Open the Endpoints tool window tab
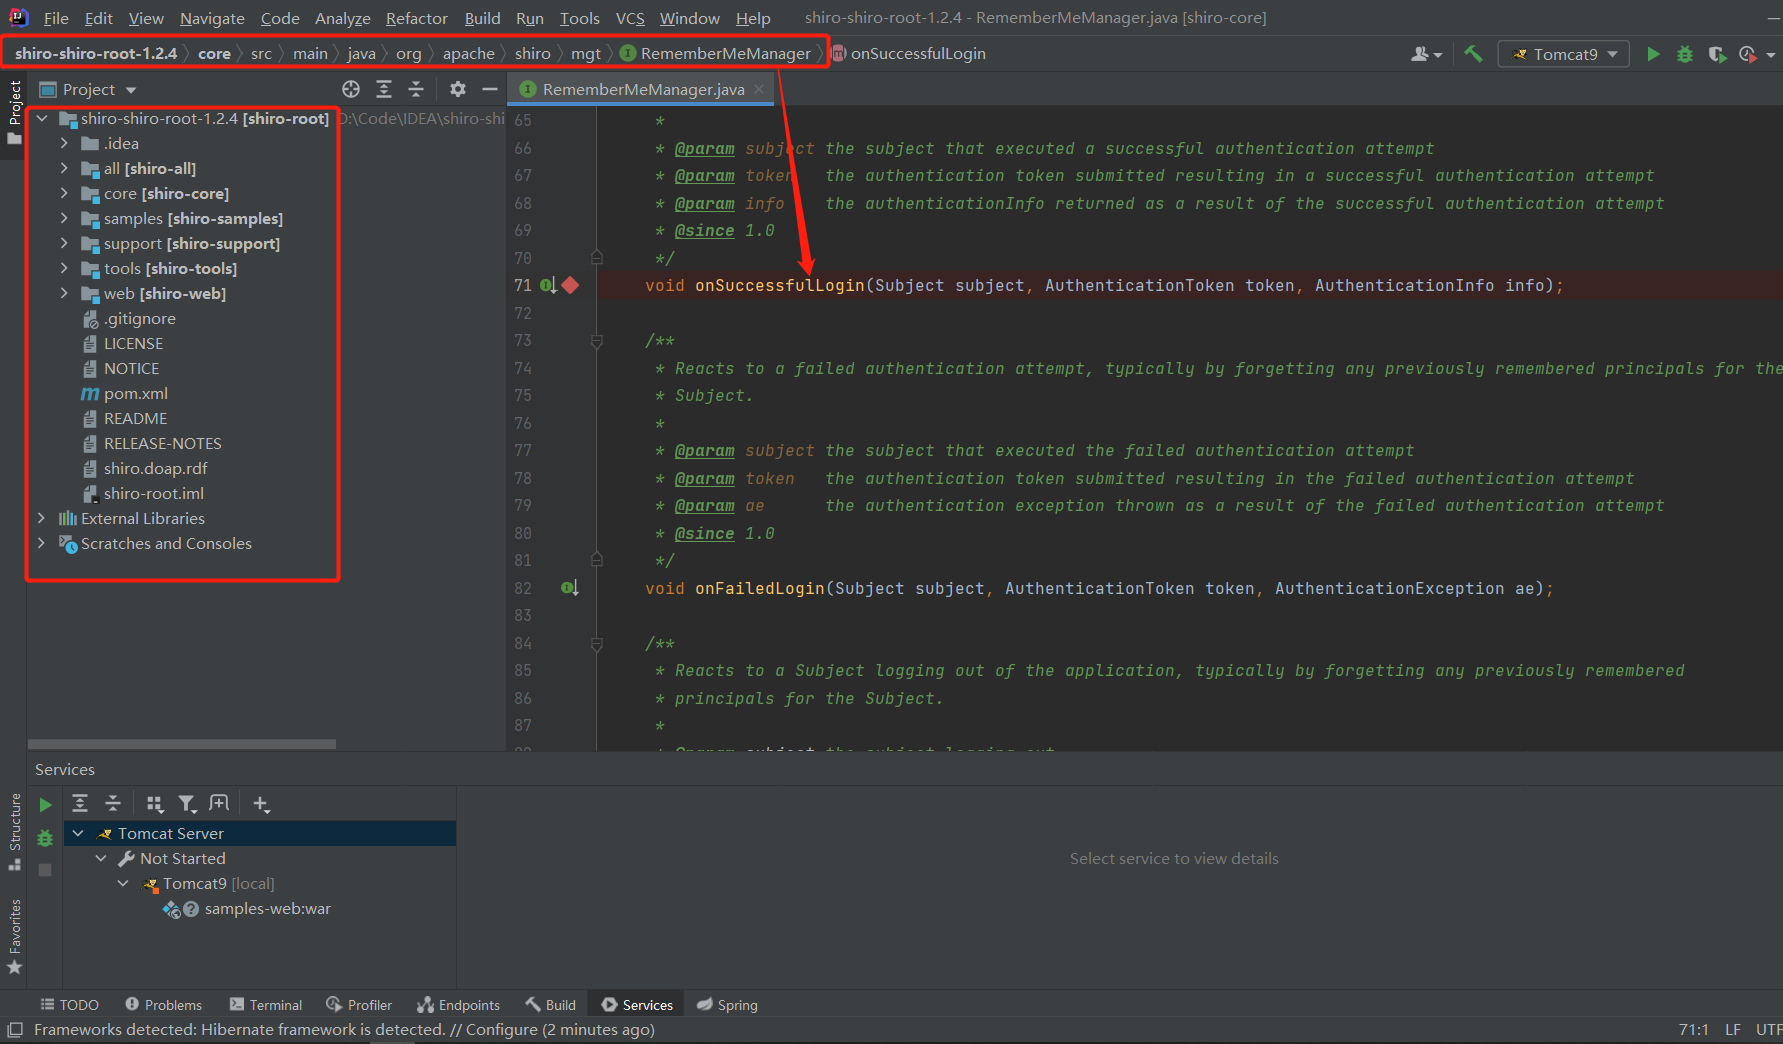 (458, 1005)
